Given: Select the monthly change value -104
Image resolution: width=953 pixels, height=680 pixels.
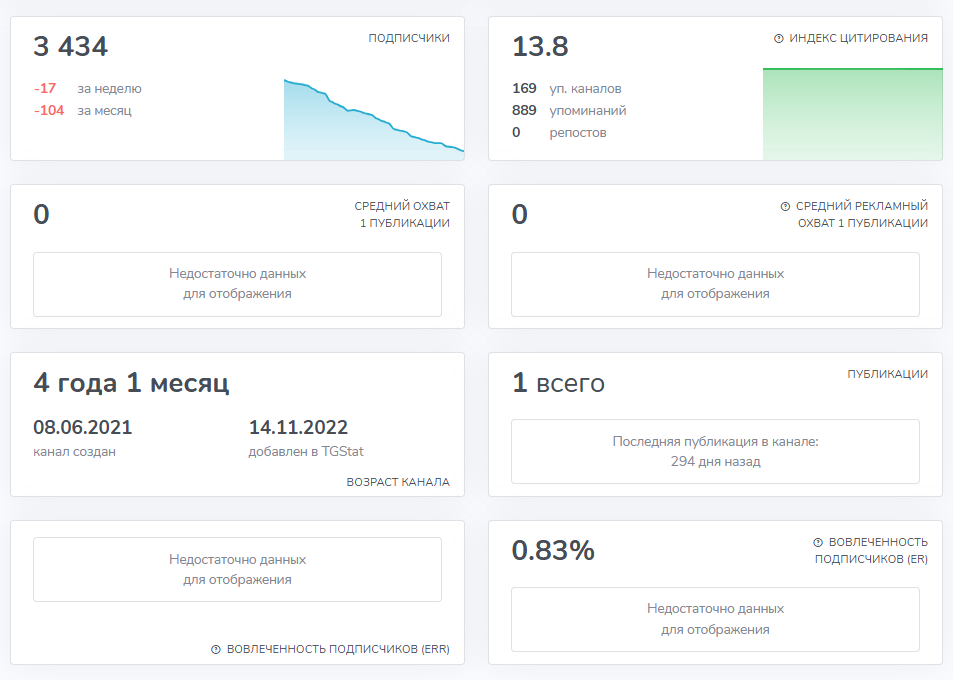Looking at the screenshot, I should [x=49, y=110].
